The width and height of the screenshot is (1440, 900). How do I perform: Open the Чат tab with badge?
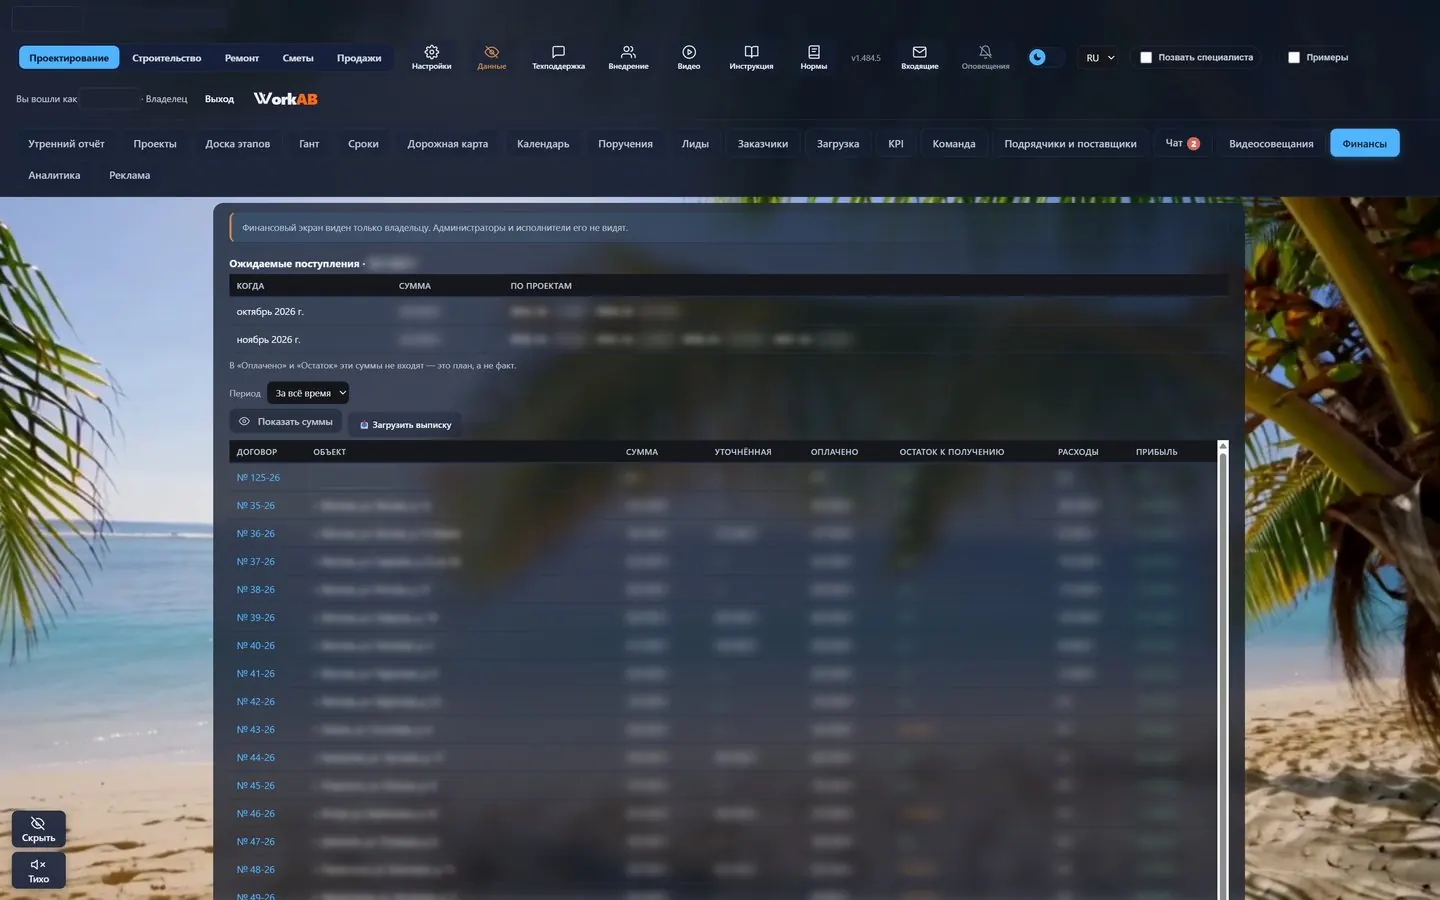pyautogui.click(x=1183, y=144)
